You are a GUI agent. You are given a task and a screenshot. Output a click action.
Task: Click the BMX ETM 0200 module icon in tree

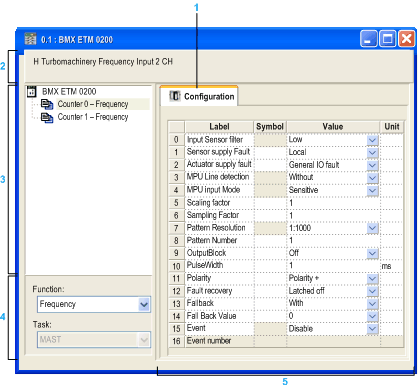pos(32,91)
